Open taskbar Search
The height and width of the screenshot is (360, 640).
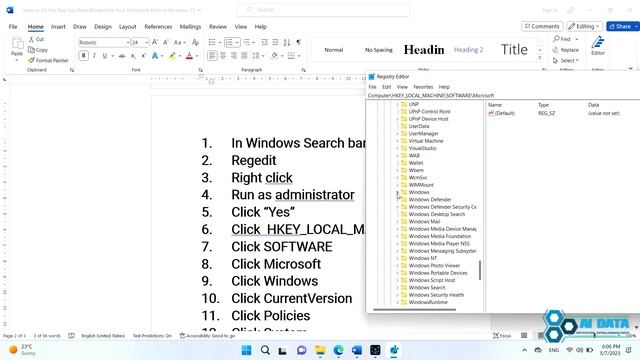[x=265, y=350]
